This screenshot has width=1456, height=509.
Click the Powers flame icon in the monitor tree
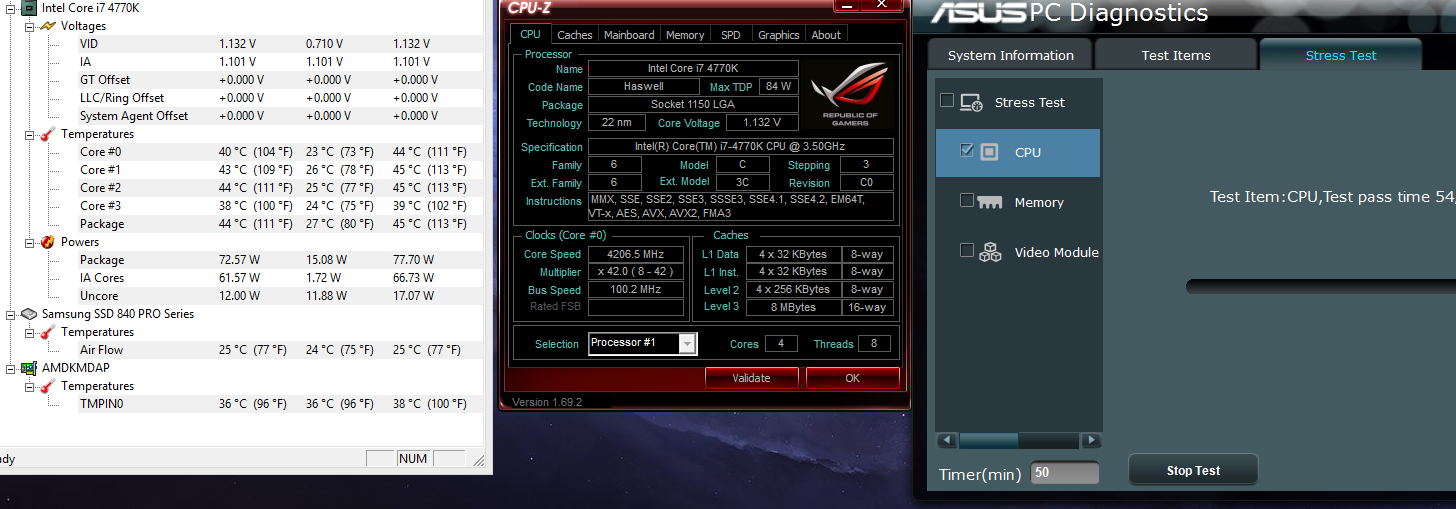[x=47, y=242]
